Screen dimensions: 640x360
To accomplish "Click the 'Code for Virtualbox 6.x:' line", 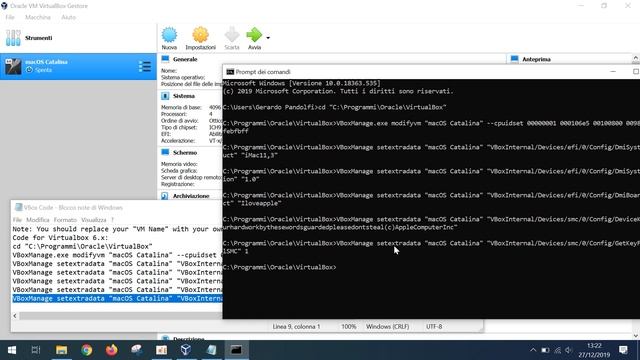I will click(x=60, y=238).
